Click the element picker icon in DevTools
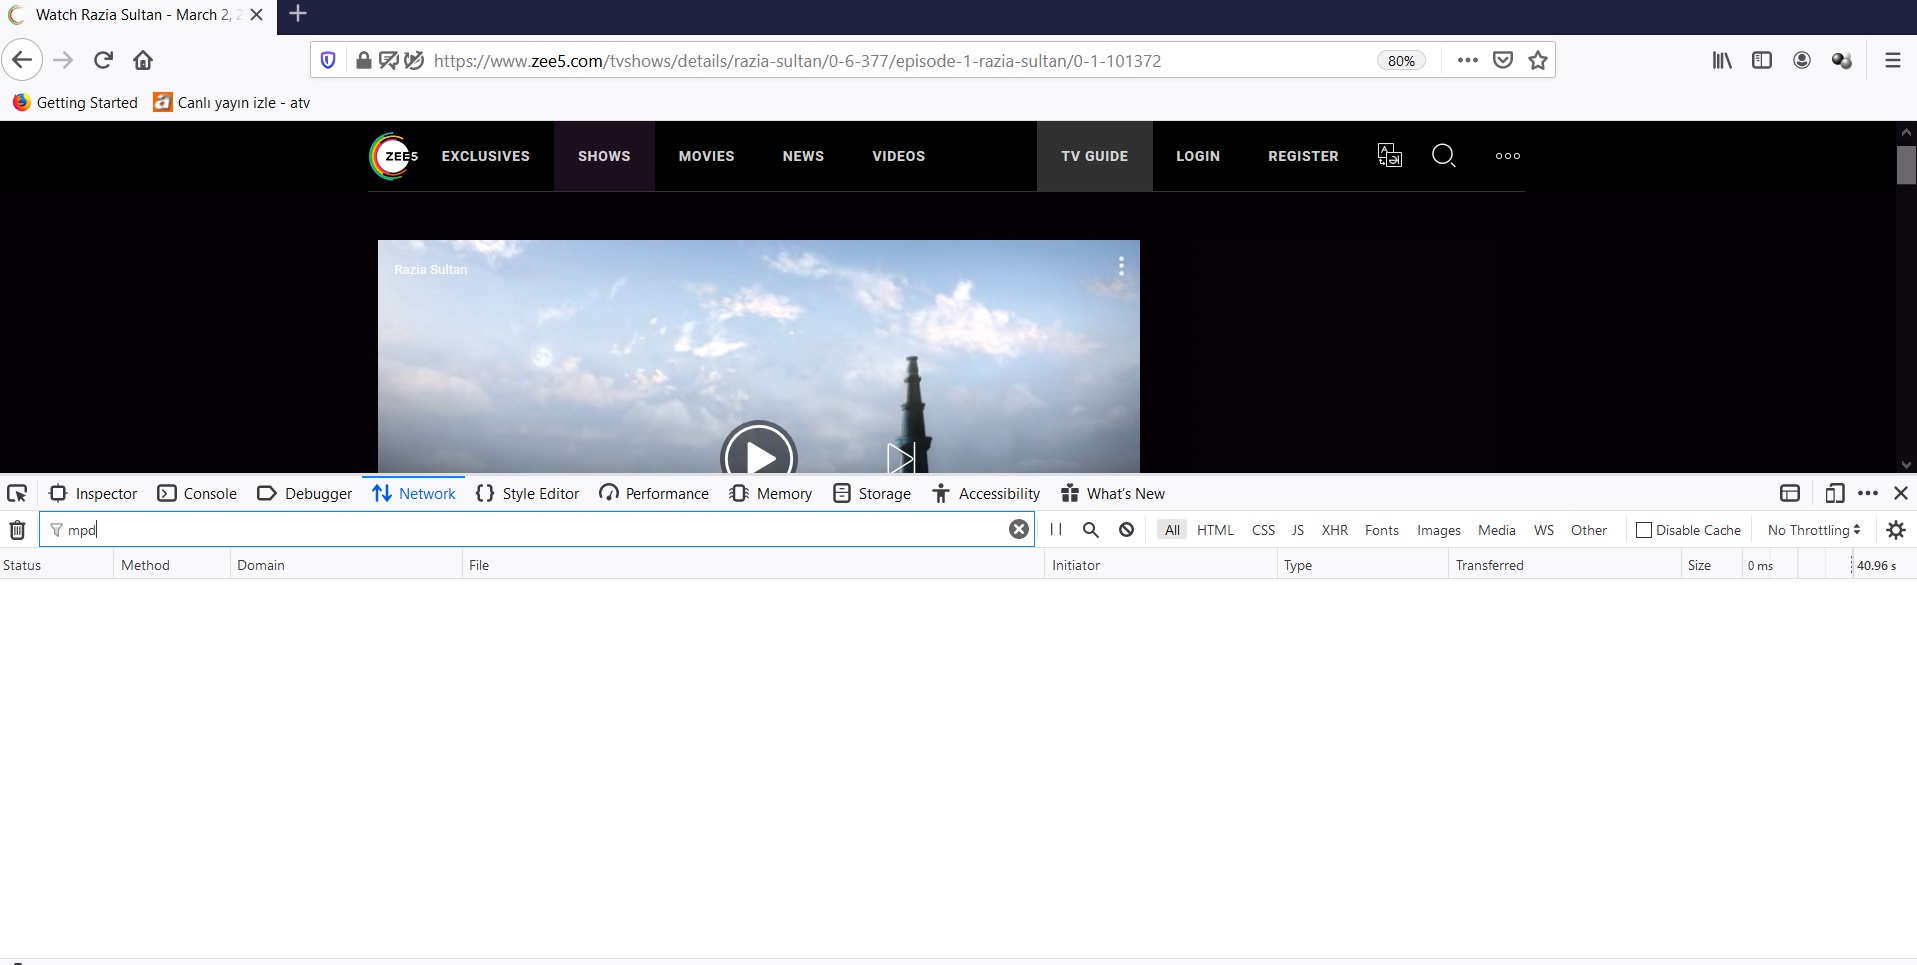The width and height of the screenshot is (1917, 965). (17, 493)
